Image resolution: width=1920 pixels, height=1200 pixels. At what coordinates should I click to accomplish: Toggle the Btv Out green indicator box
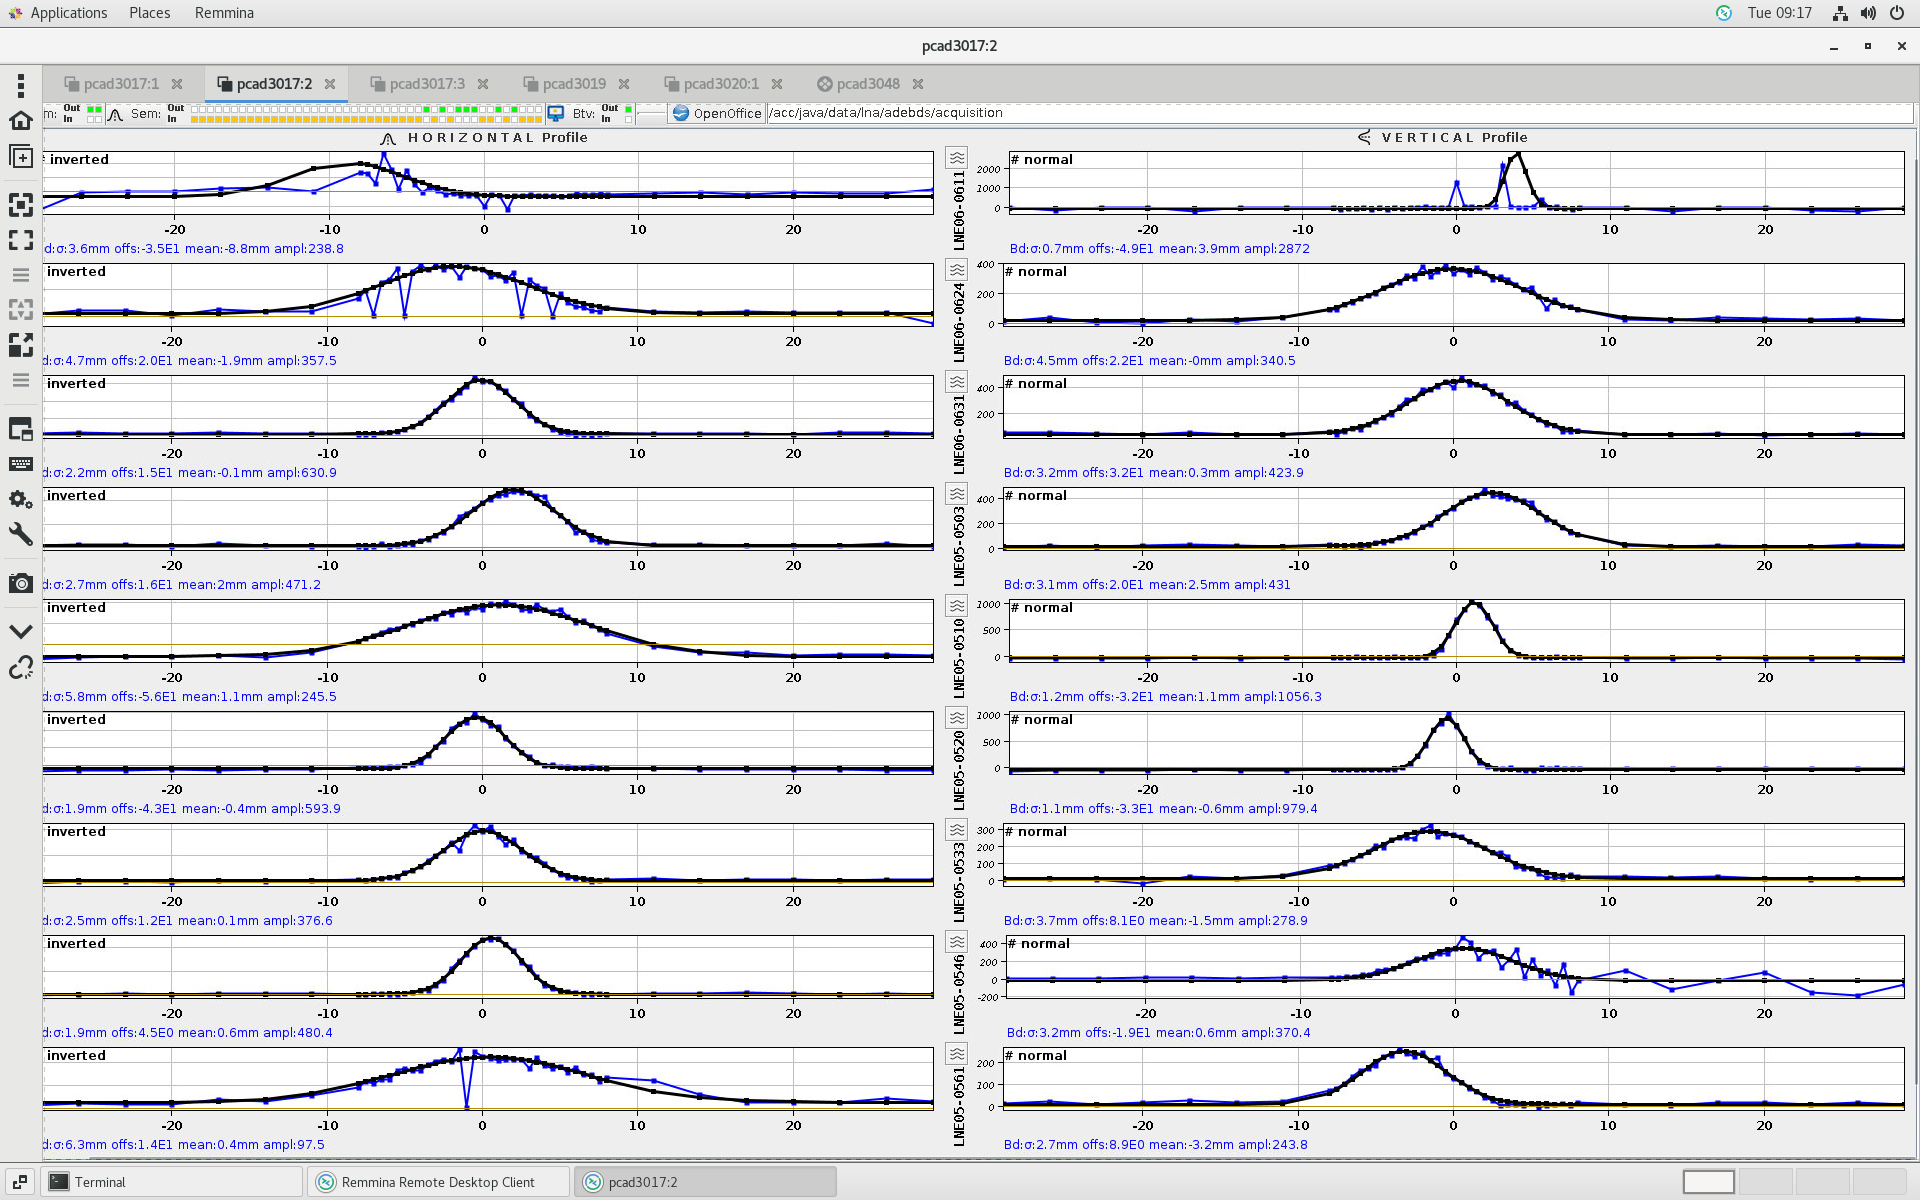point(628,108)
